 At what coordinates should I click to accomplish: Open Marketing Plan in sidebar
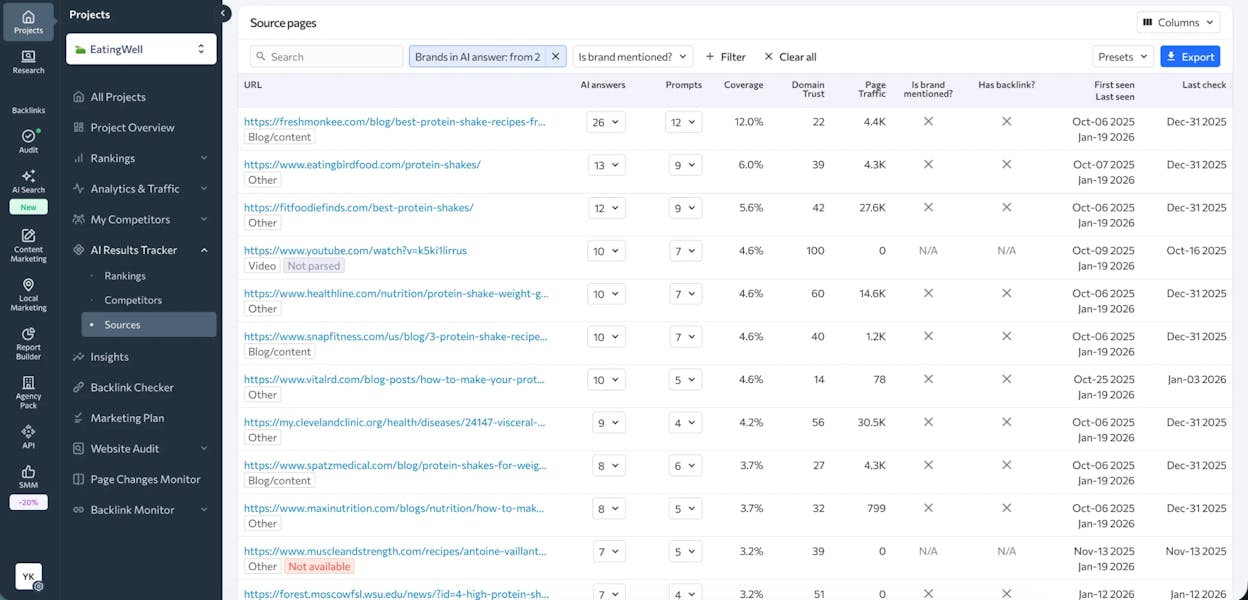coord(127,418)
